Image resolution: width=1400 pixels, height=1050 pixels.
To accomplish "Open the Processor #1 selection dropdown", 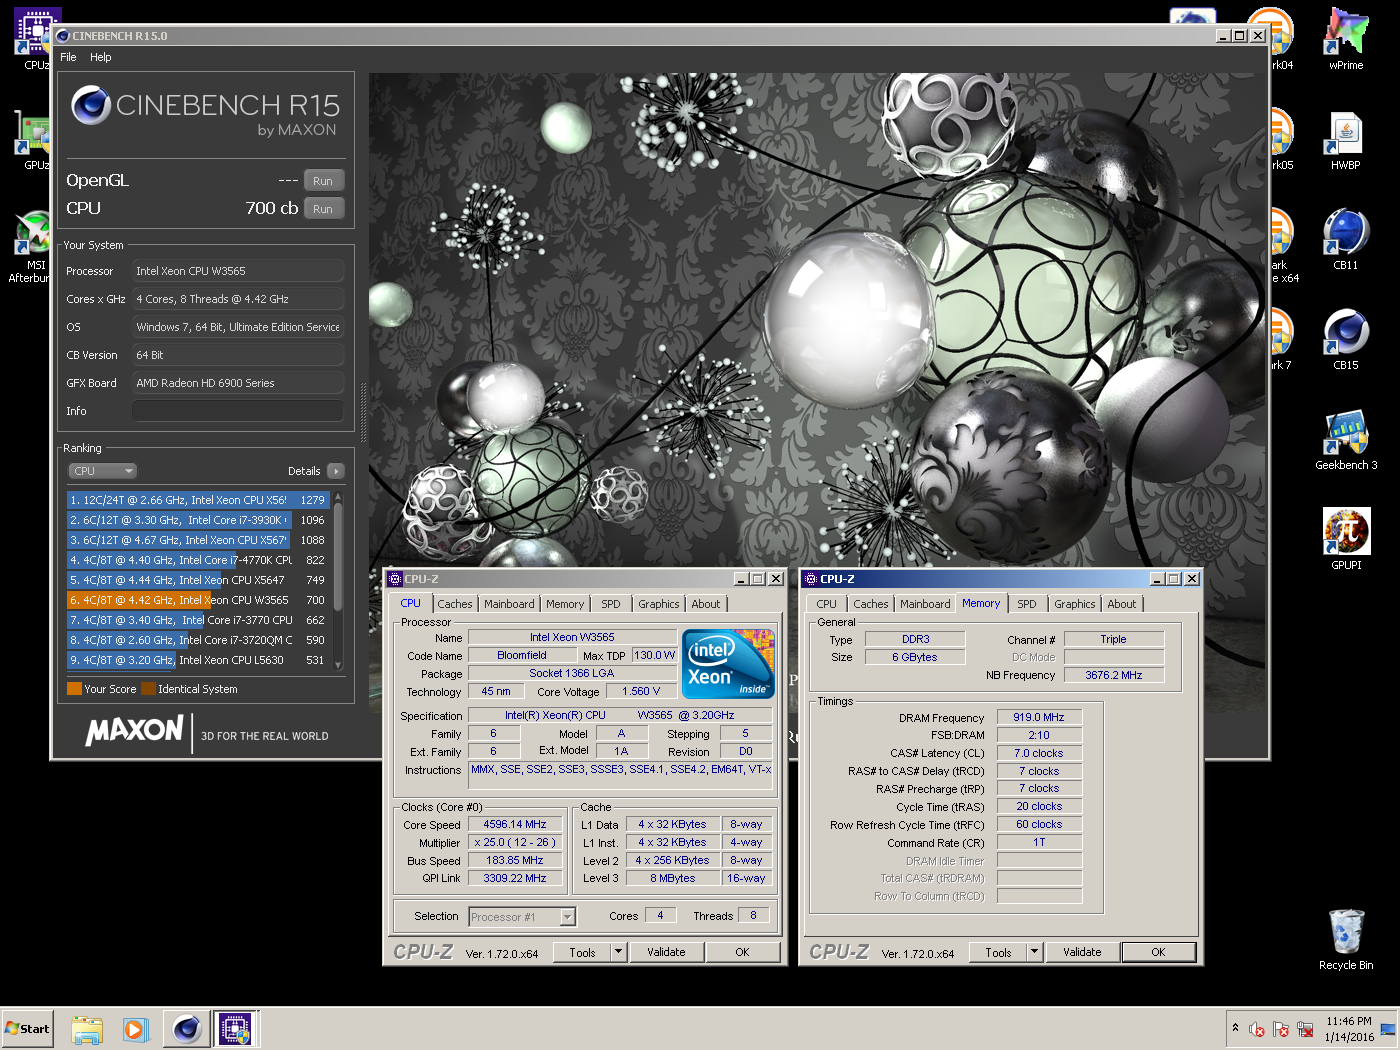I will [x=522, y=916].
